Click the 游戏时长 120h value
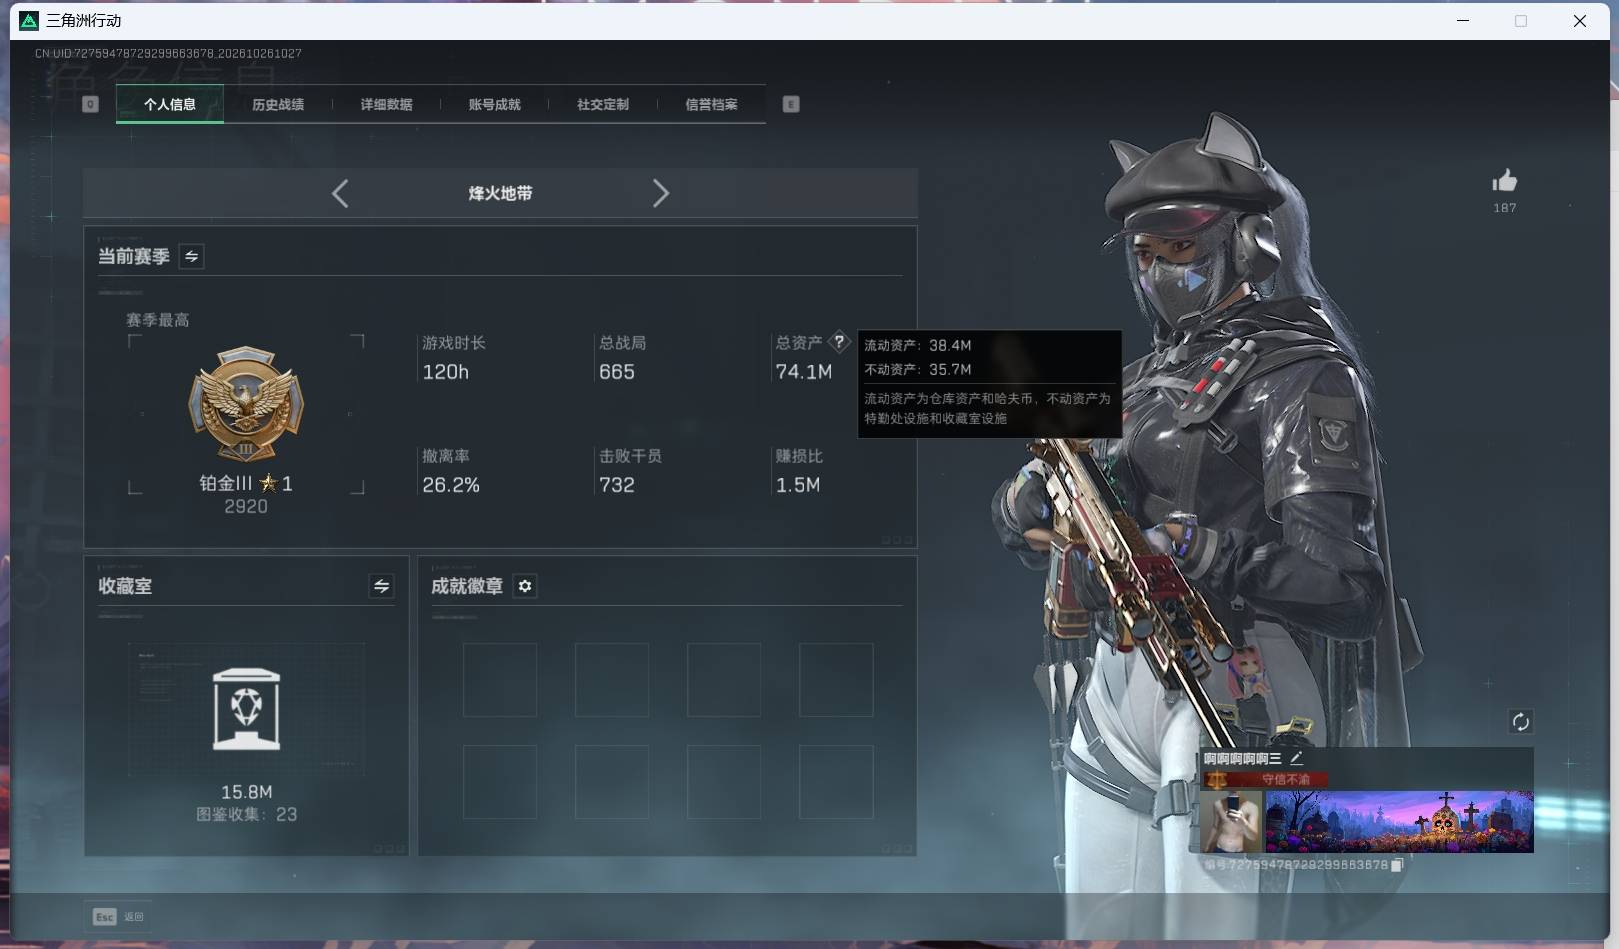This screenshot has width=1619, height=949. coord(446,372)
